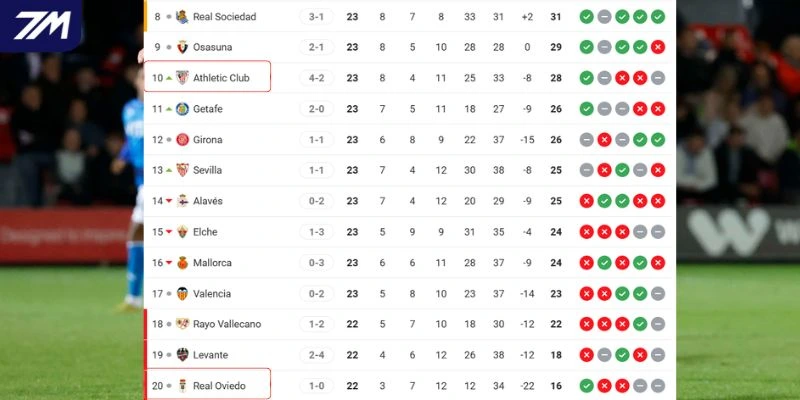Click Real Oviedo's first green win icon

click(x=586, y=386)
